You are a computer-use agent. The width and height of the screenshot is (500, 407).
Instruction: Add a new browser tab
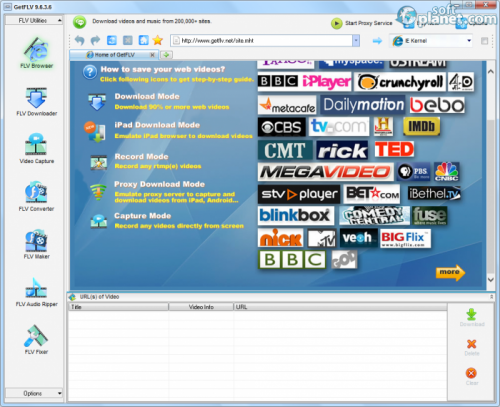point(166,55)
